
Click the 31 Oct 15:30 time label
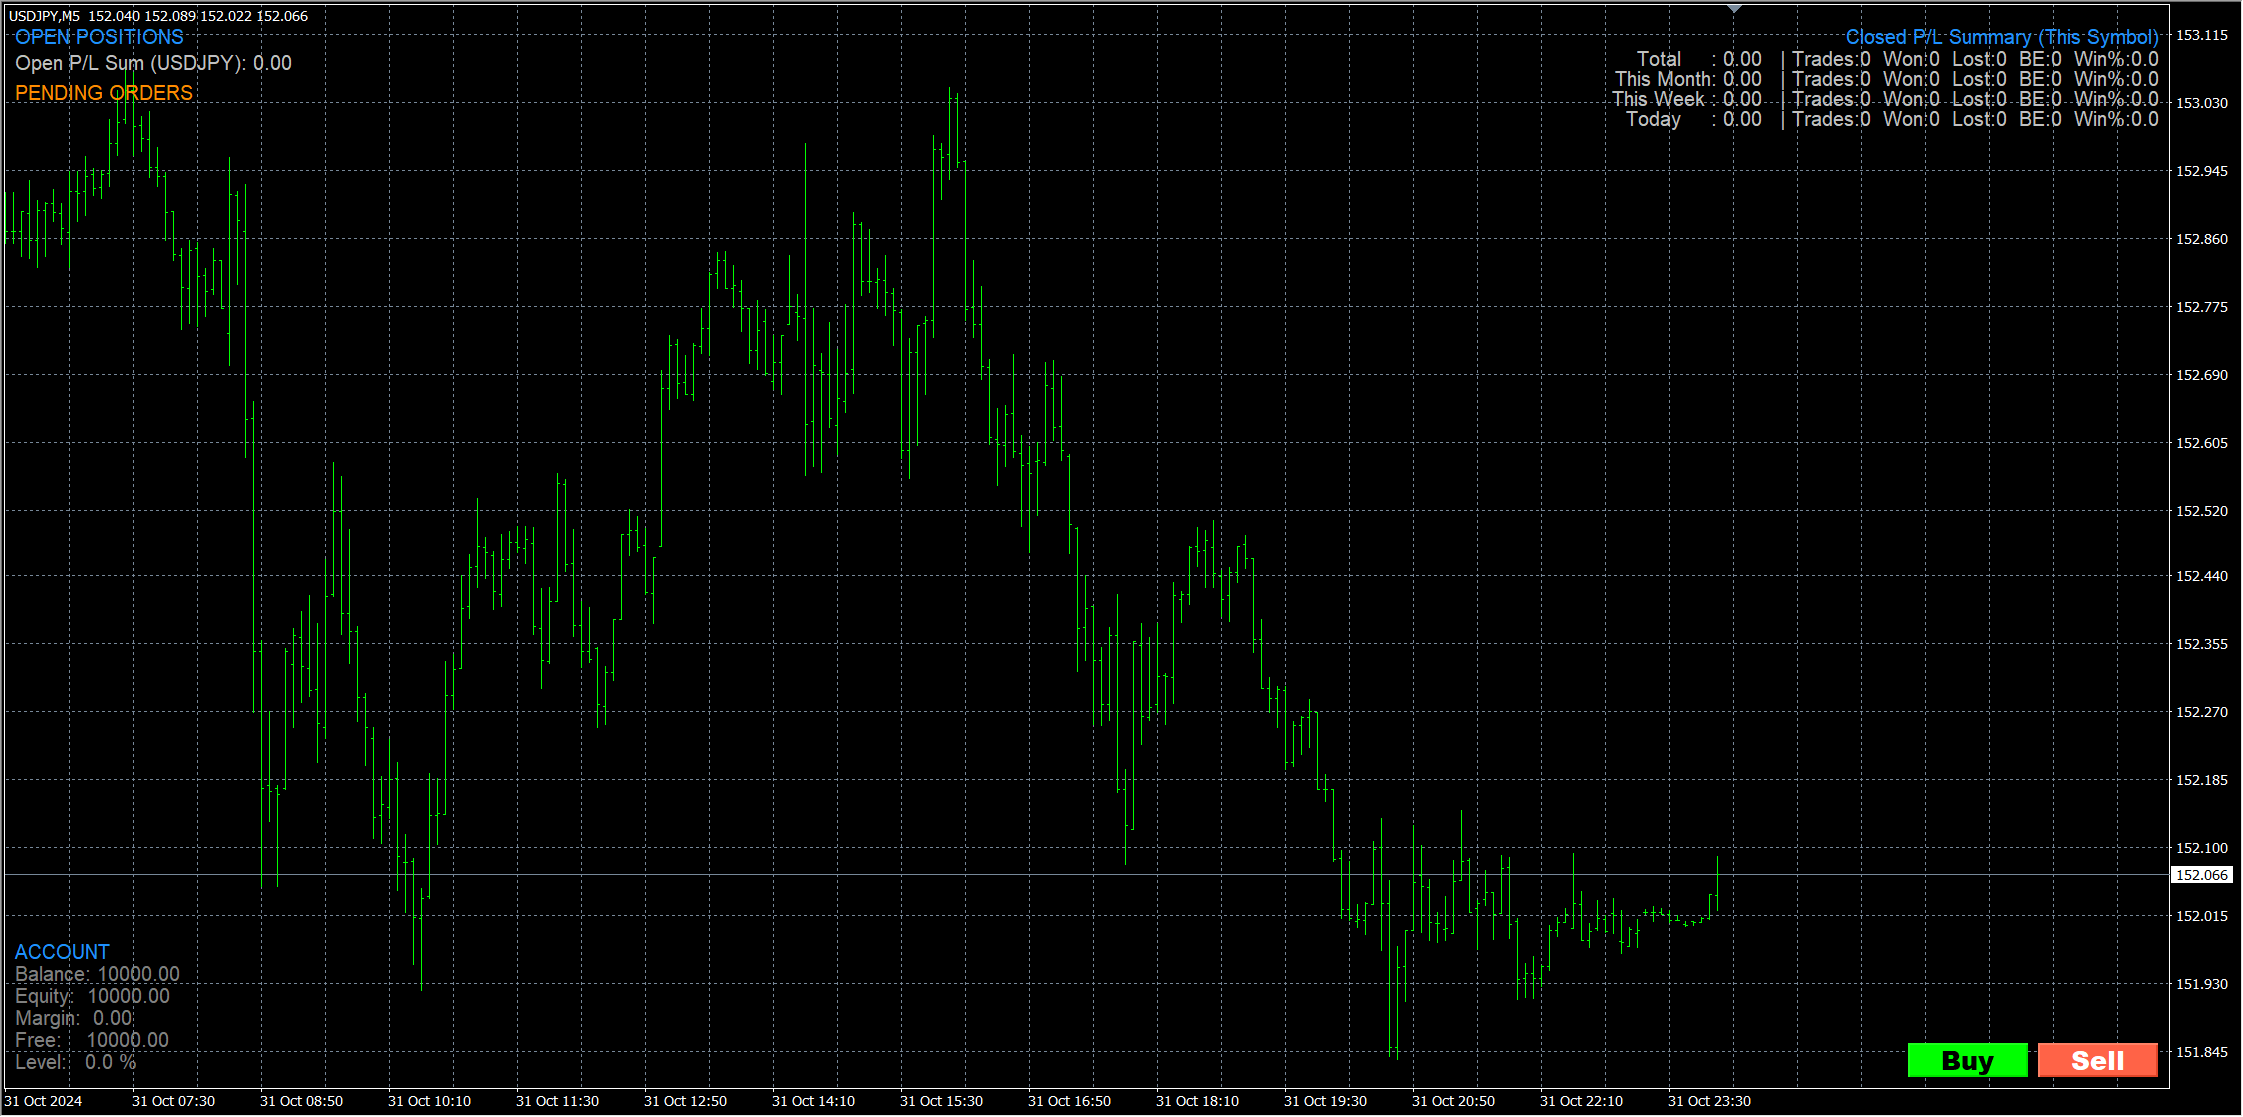tap(941, 1101)
